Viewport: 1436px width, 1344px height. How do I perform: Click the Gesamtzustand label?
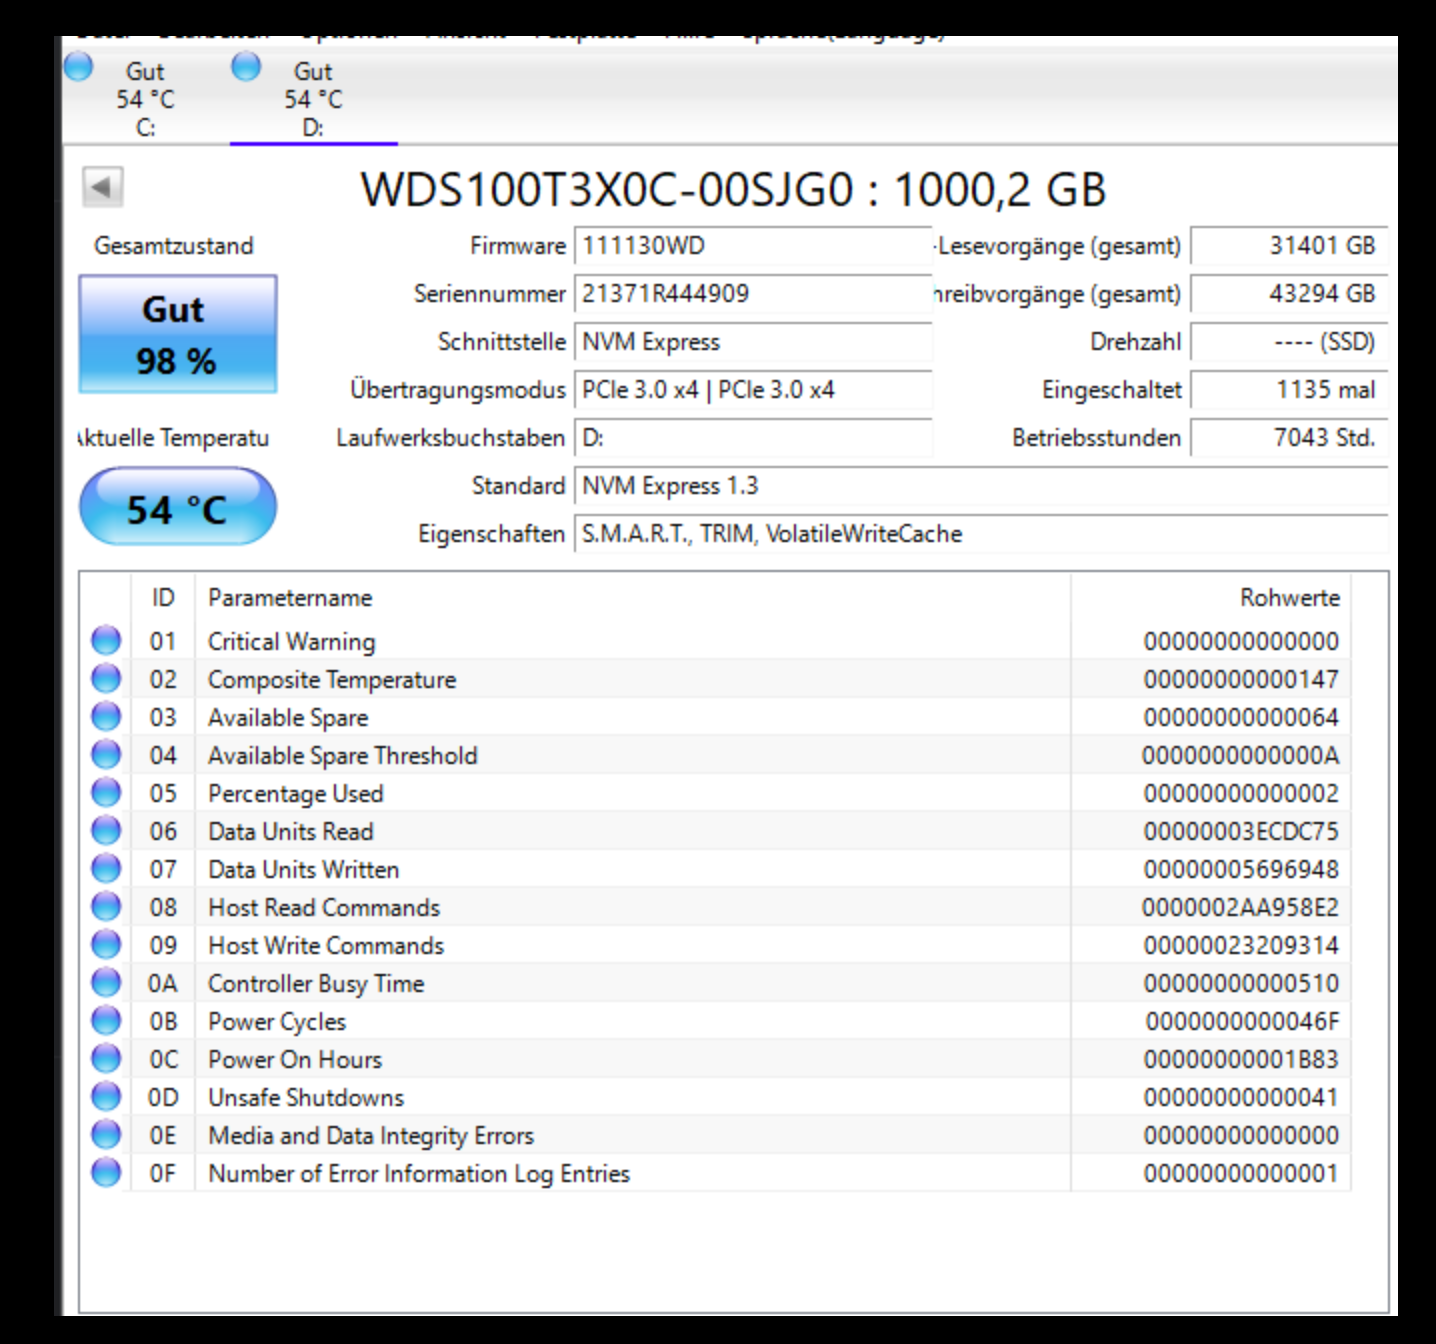pyautogui.click(x=174, y=246)
